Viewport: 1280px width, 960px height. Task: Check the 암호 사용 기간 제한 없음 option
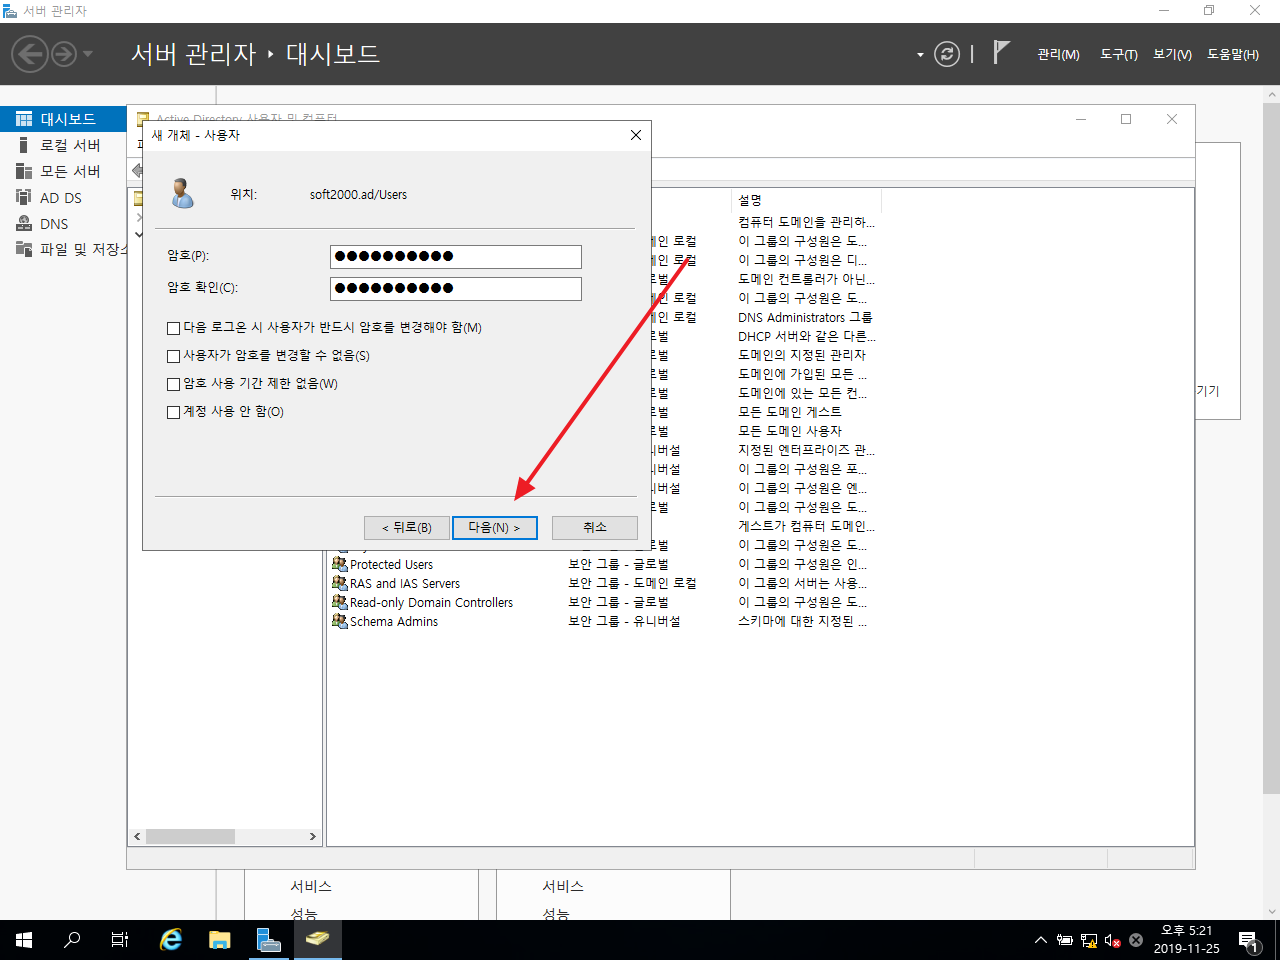[x=173, y=383]
